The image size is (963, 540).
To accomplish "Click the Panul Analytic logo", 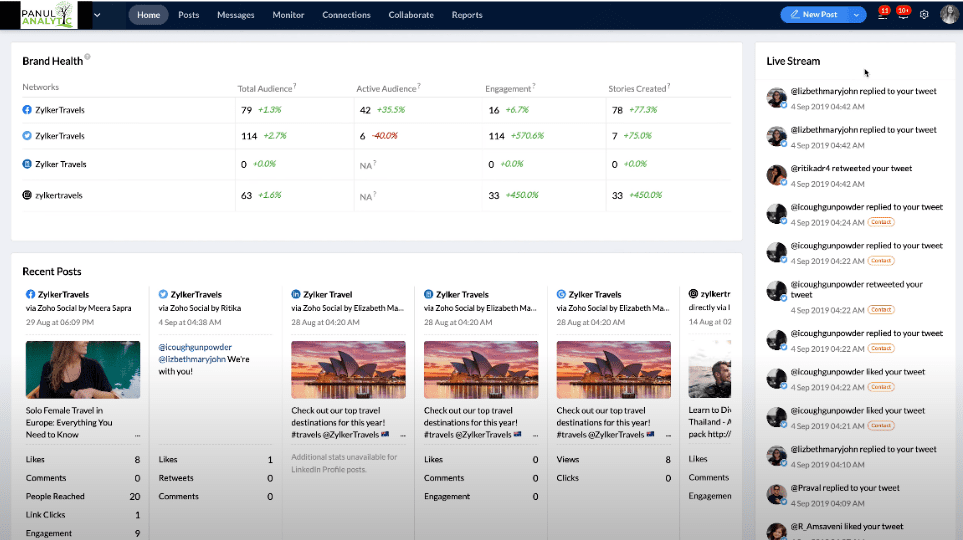I will [x=47, y=15].
